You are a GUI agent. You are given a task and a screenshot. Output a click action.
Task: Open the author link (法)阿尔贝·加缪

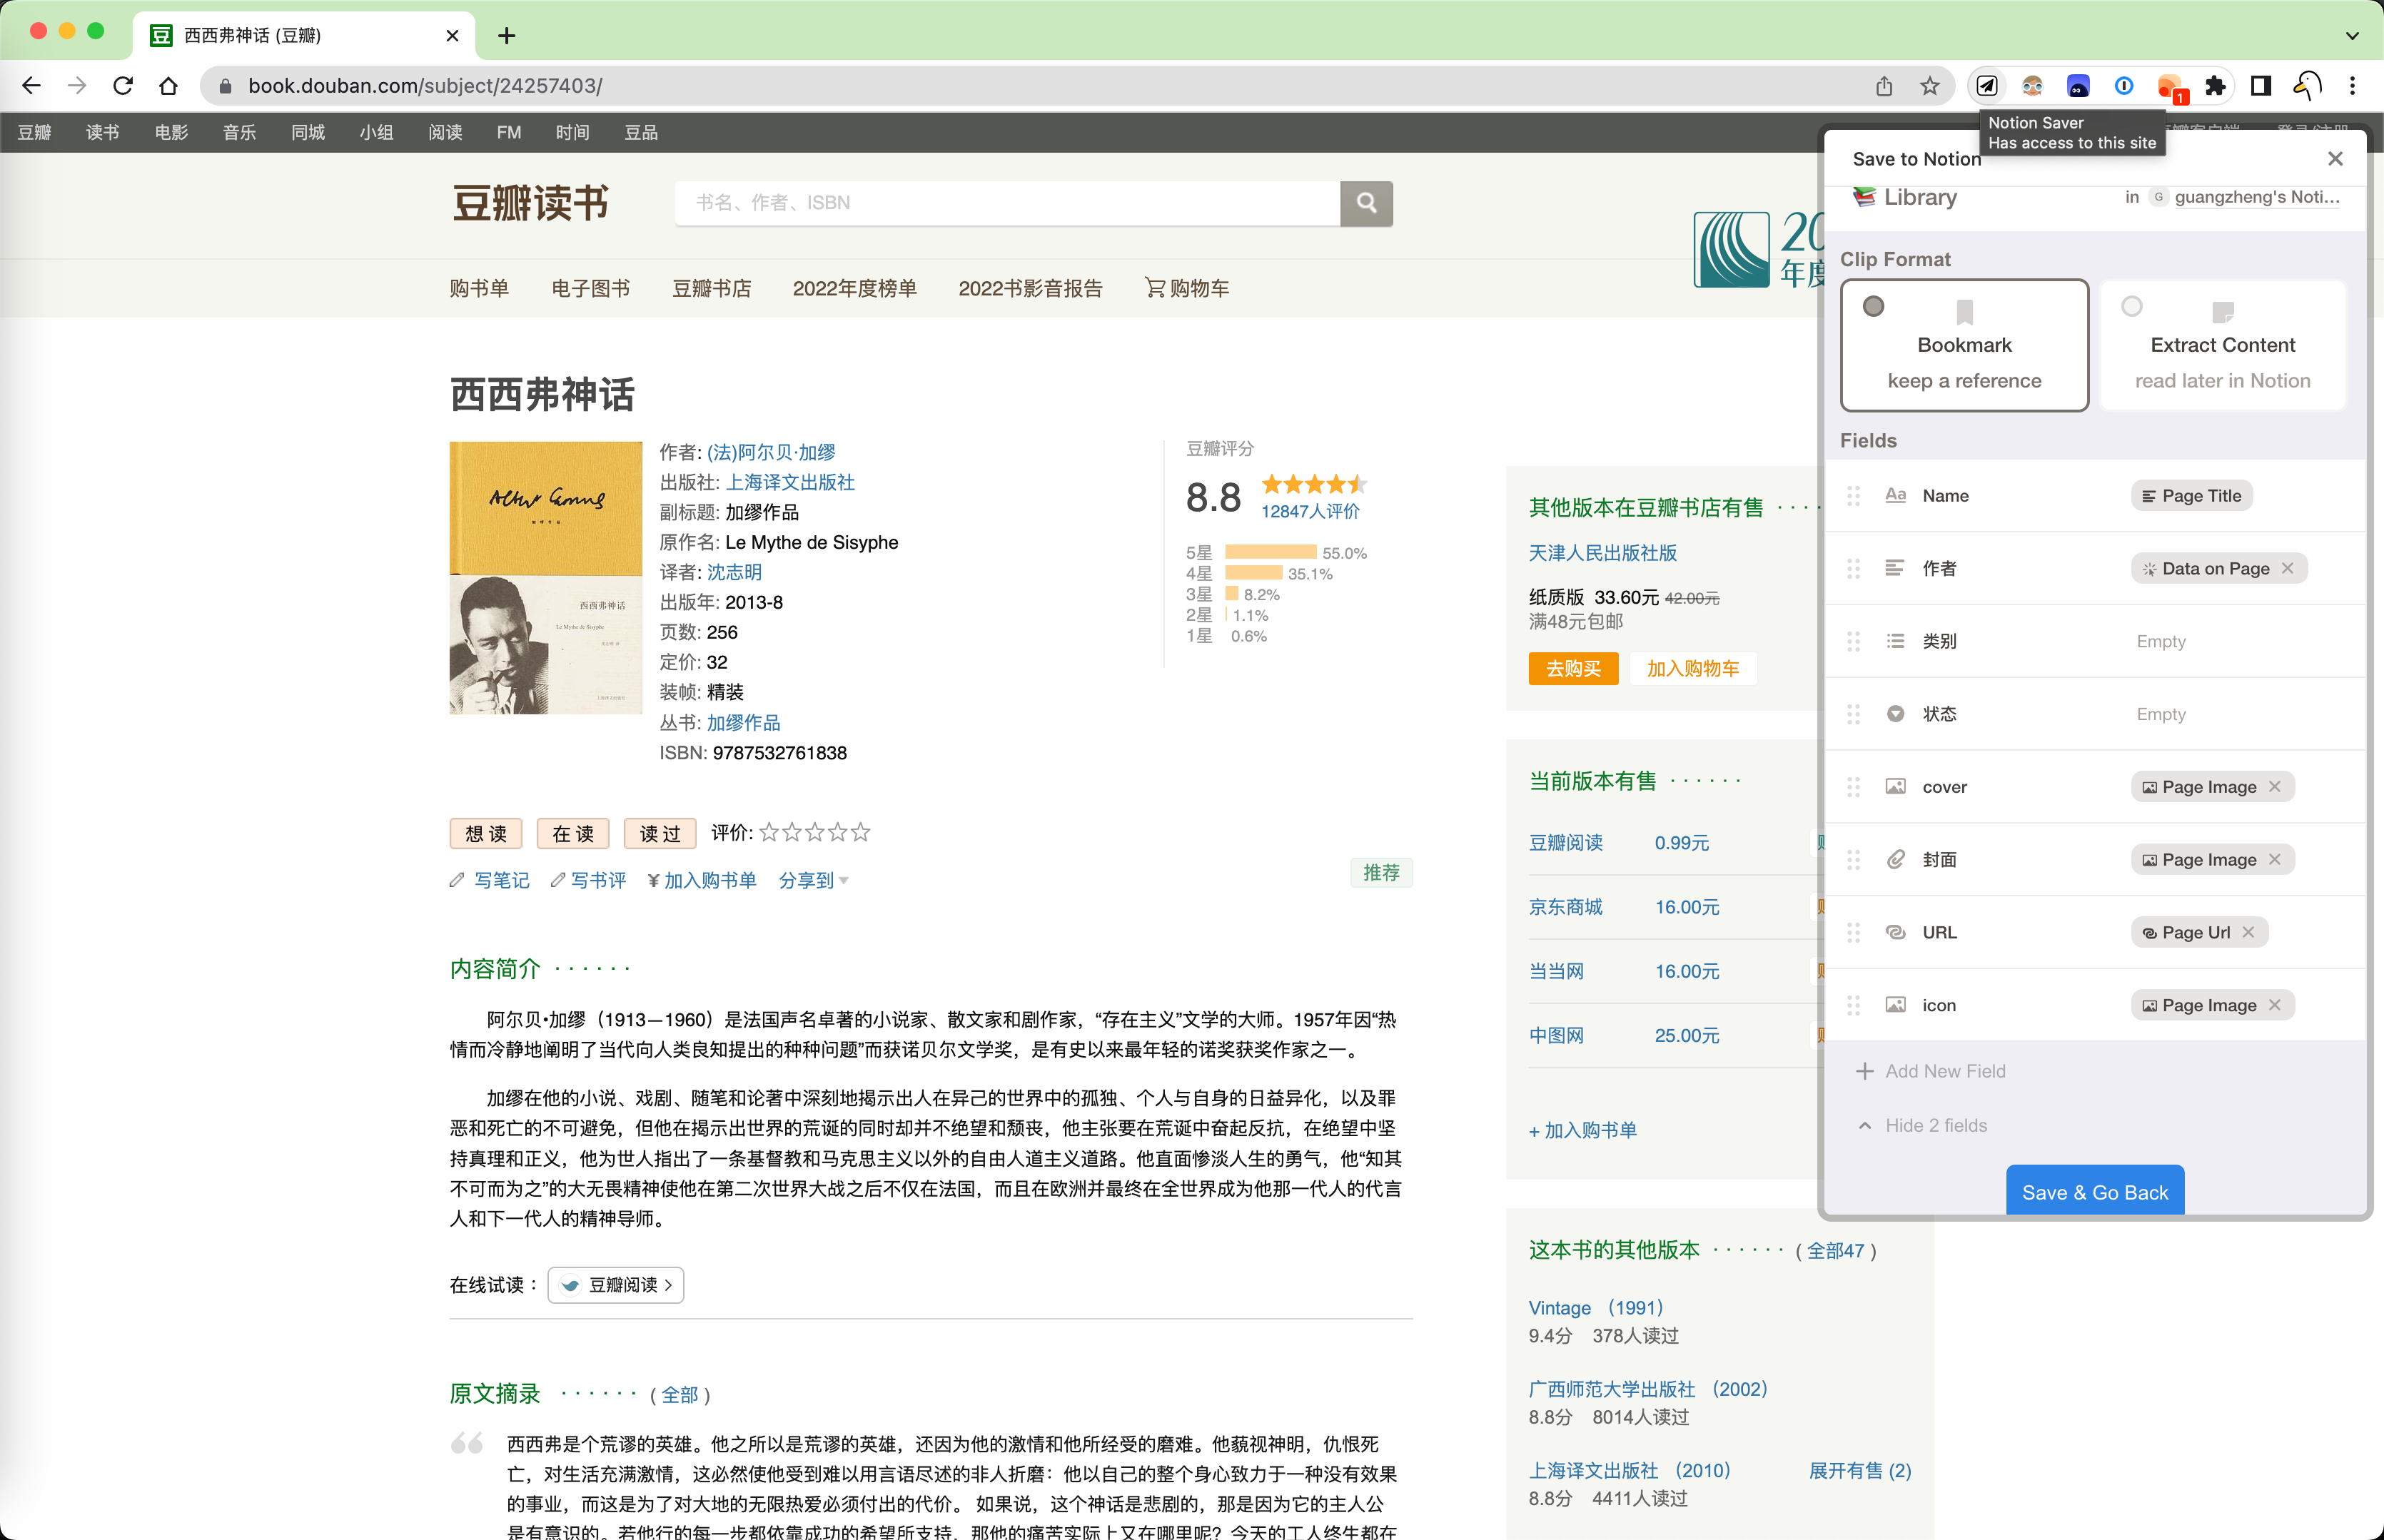[x=771, y=452]
